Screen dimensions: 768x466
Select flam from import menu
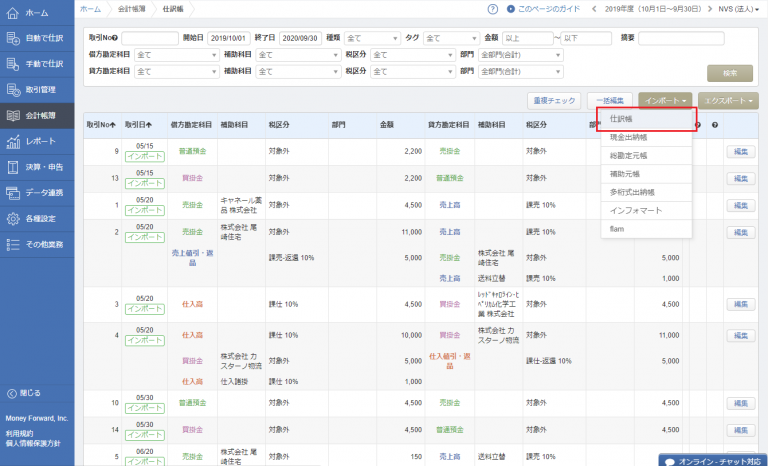pyautogui.click(x=647, y=229)
